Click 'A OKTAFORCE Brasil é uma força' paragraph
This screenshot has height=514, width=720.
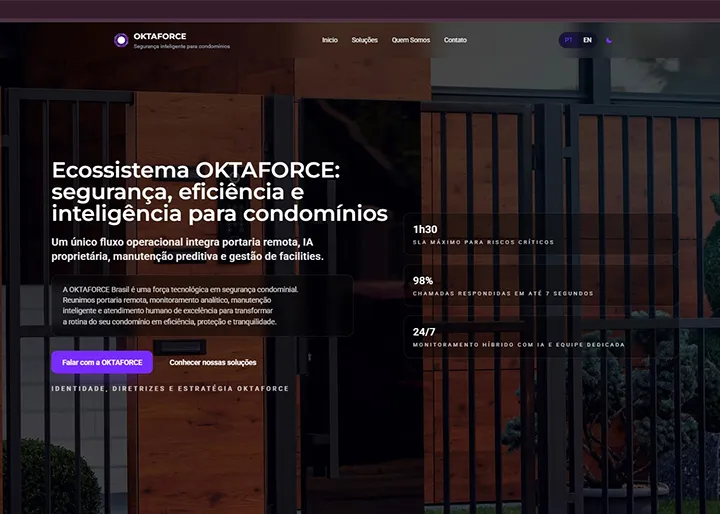tap(180, 305)
